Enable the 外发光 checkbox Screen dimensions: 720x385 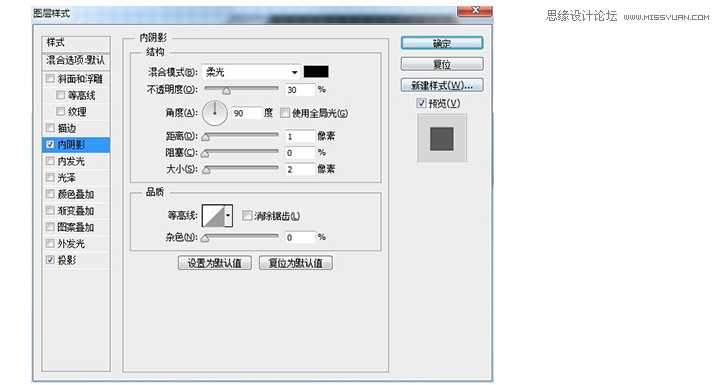[x=50, y=243]
